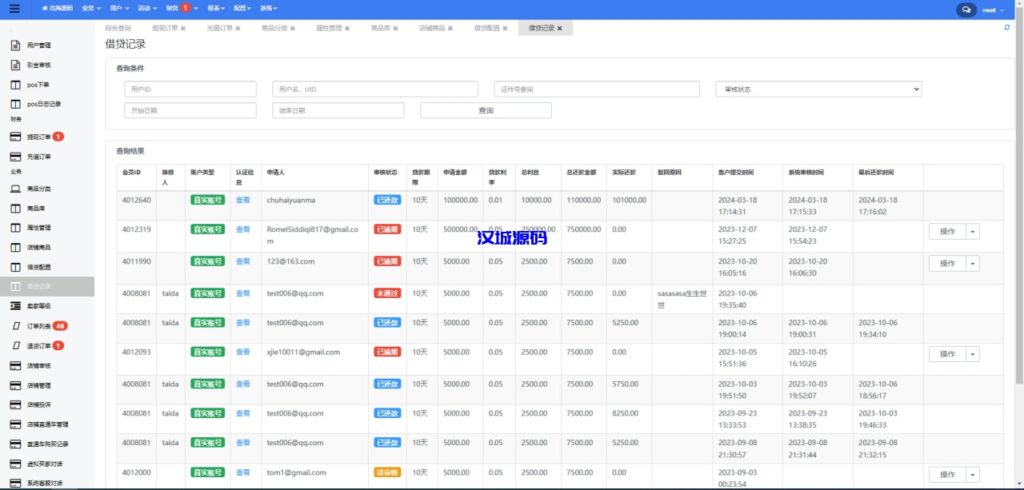Click the 借贷配置 sidebar icon
1024x490 pixels.
coord(16,267)
